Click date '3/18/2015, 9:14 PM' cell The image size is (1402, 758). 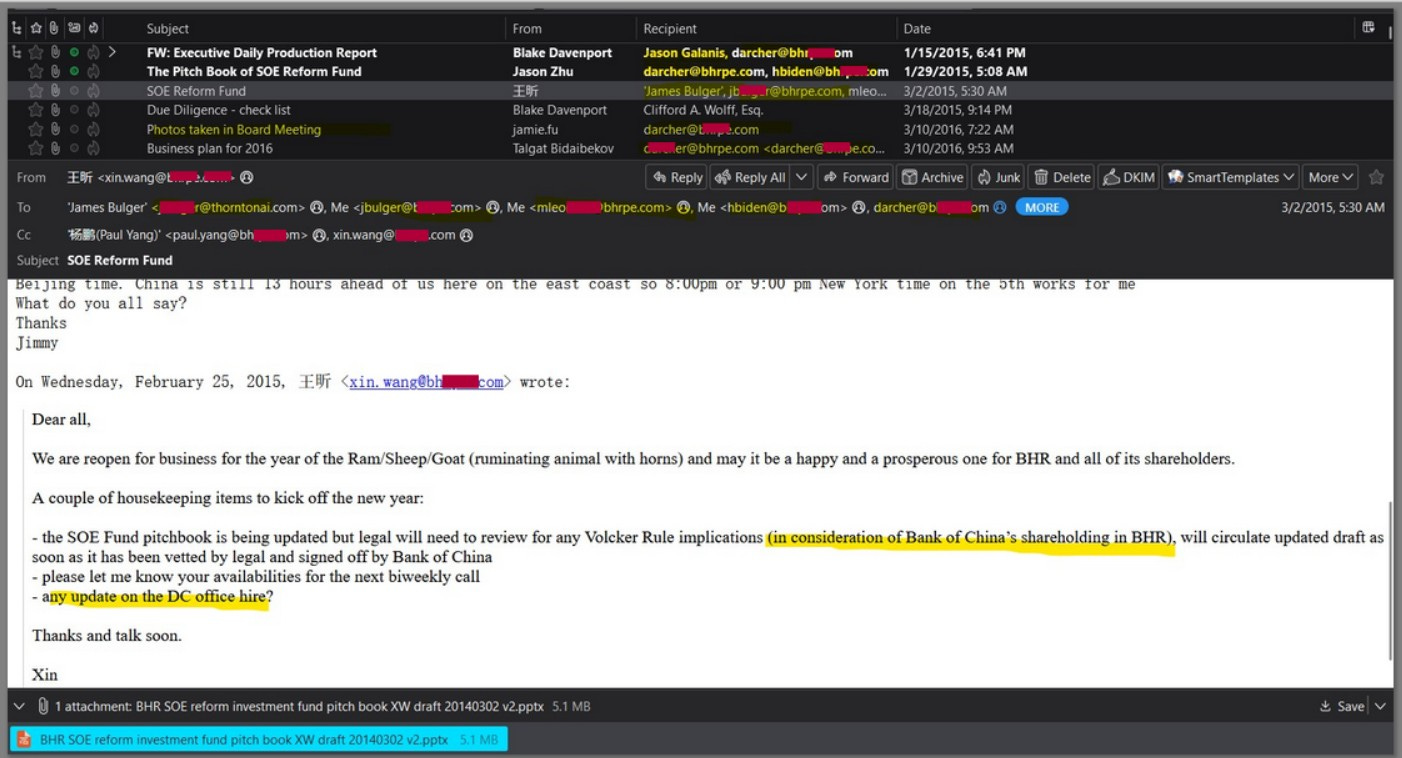click(958, 110)
